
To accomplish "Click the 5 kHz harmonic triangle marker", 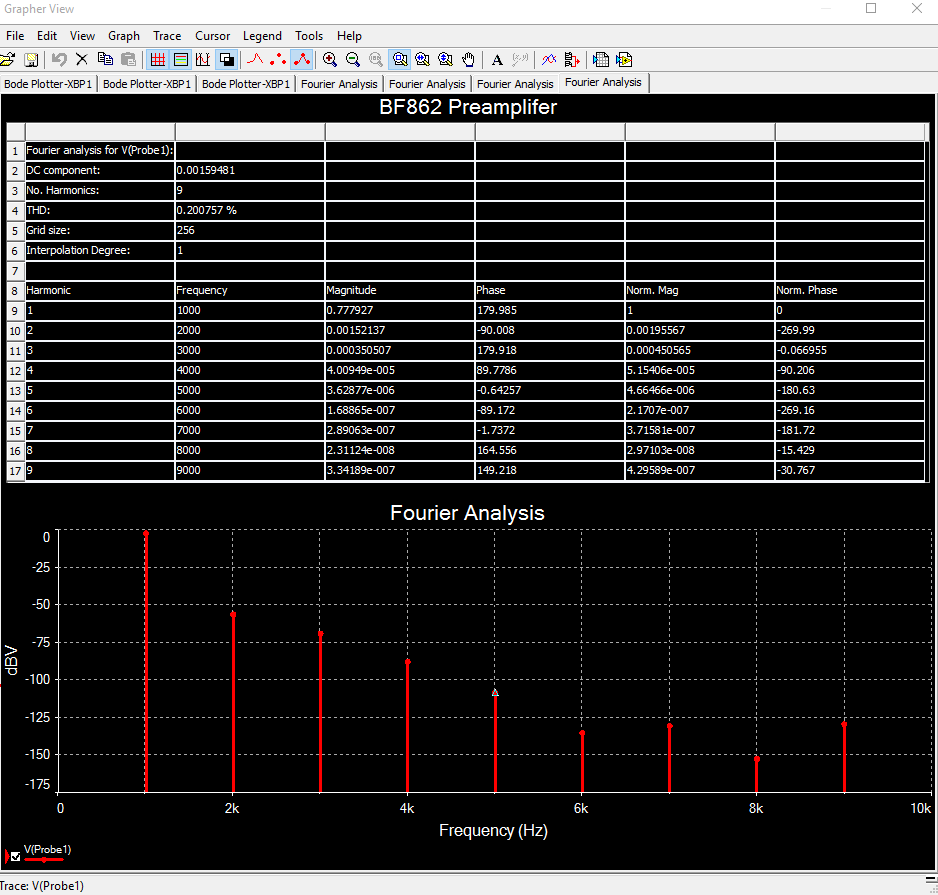I will (x=495, y=693).
